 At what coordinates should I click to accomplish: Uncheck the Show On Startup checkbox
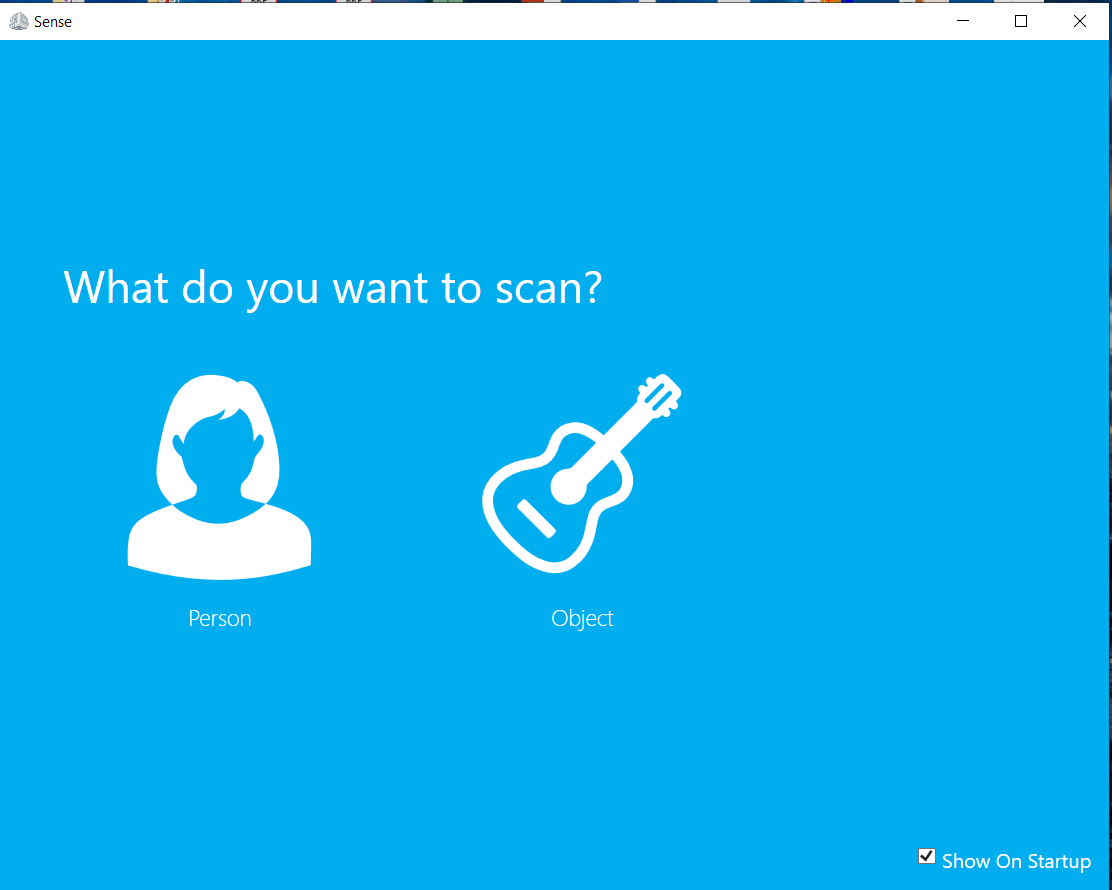pyautogui.click(x=926, y=856)
